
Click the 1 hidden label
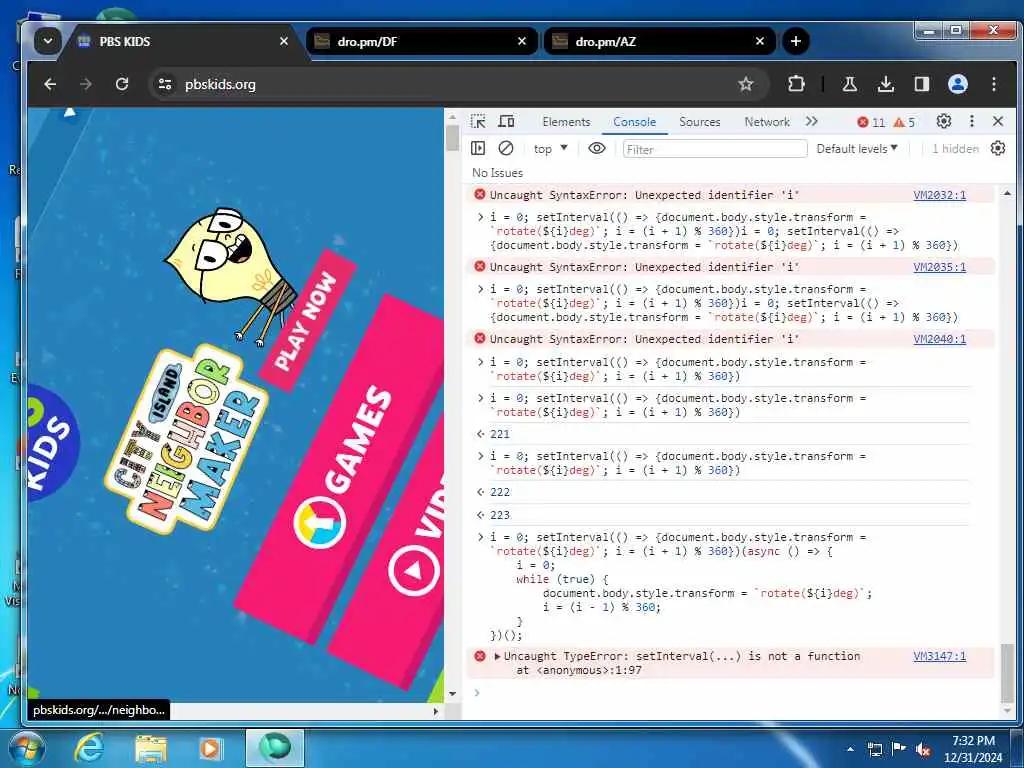pyautogui.click(x=955, y=149)
